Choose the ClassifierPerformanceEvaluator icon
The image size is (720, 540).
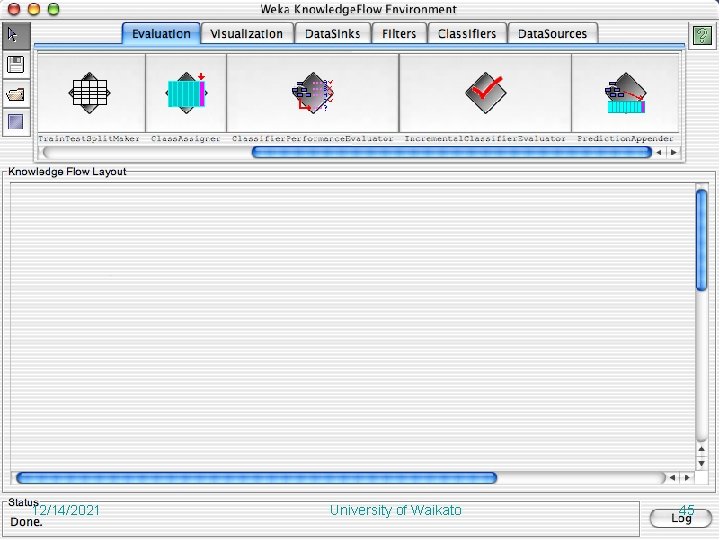tap(313, 93)
